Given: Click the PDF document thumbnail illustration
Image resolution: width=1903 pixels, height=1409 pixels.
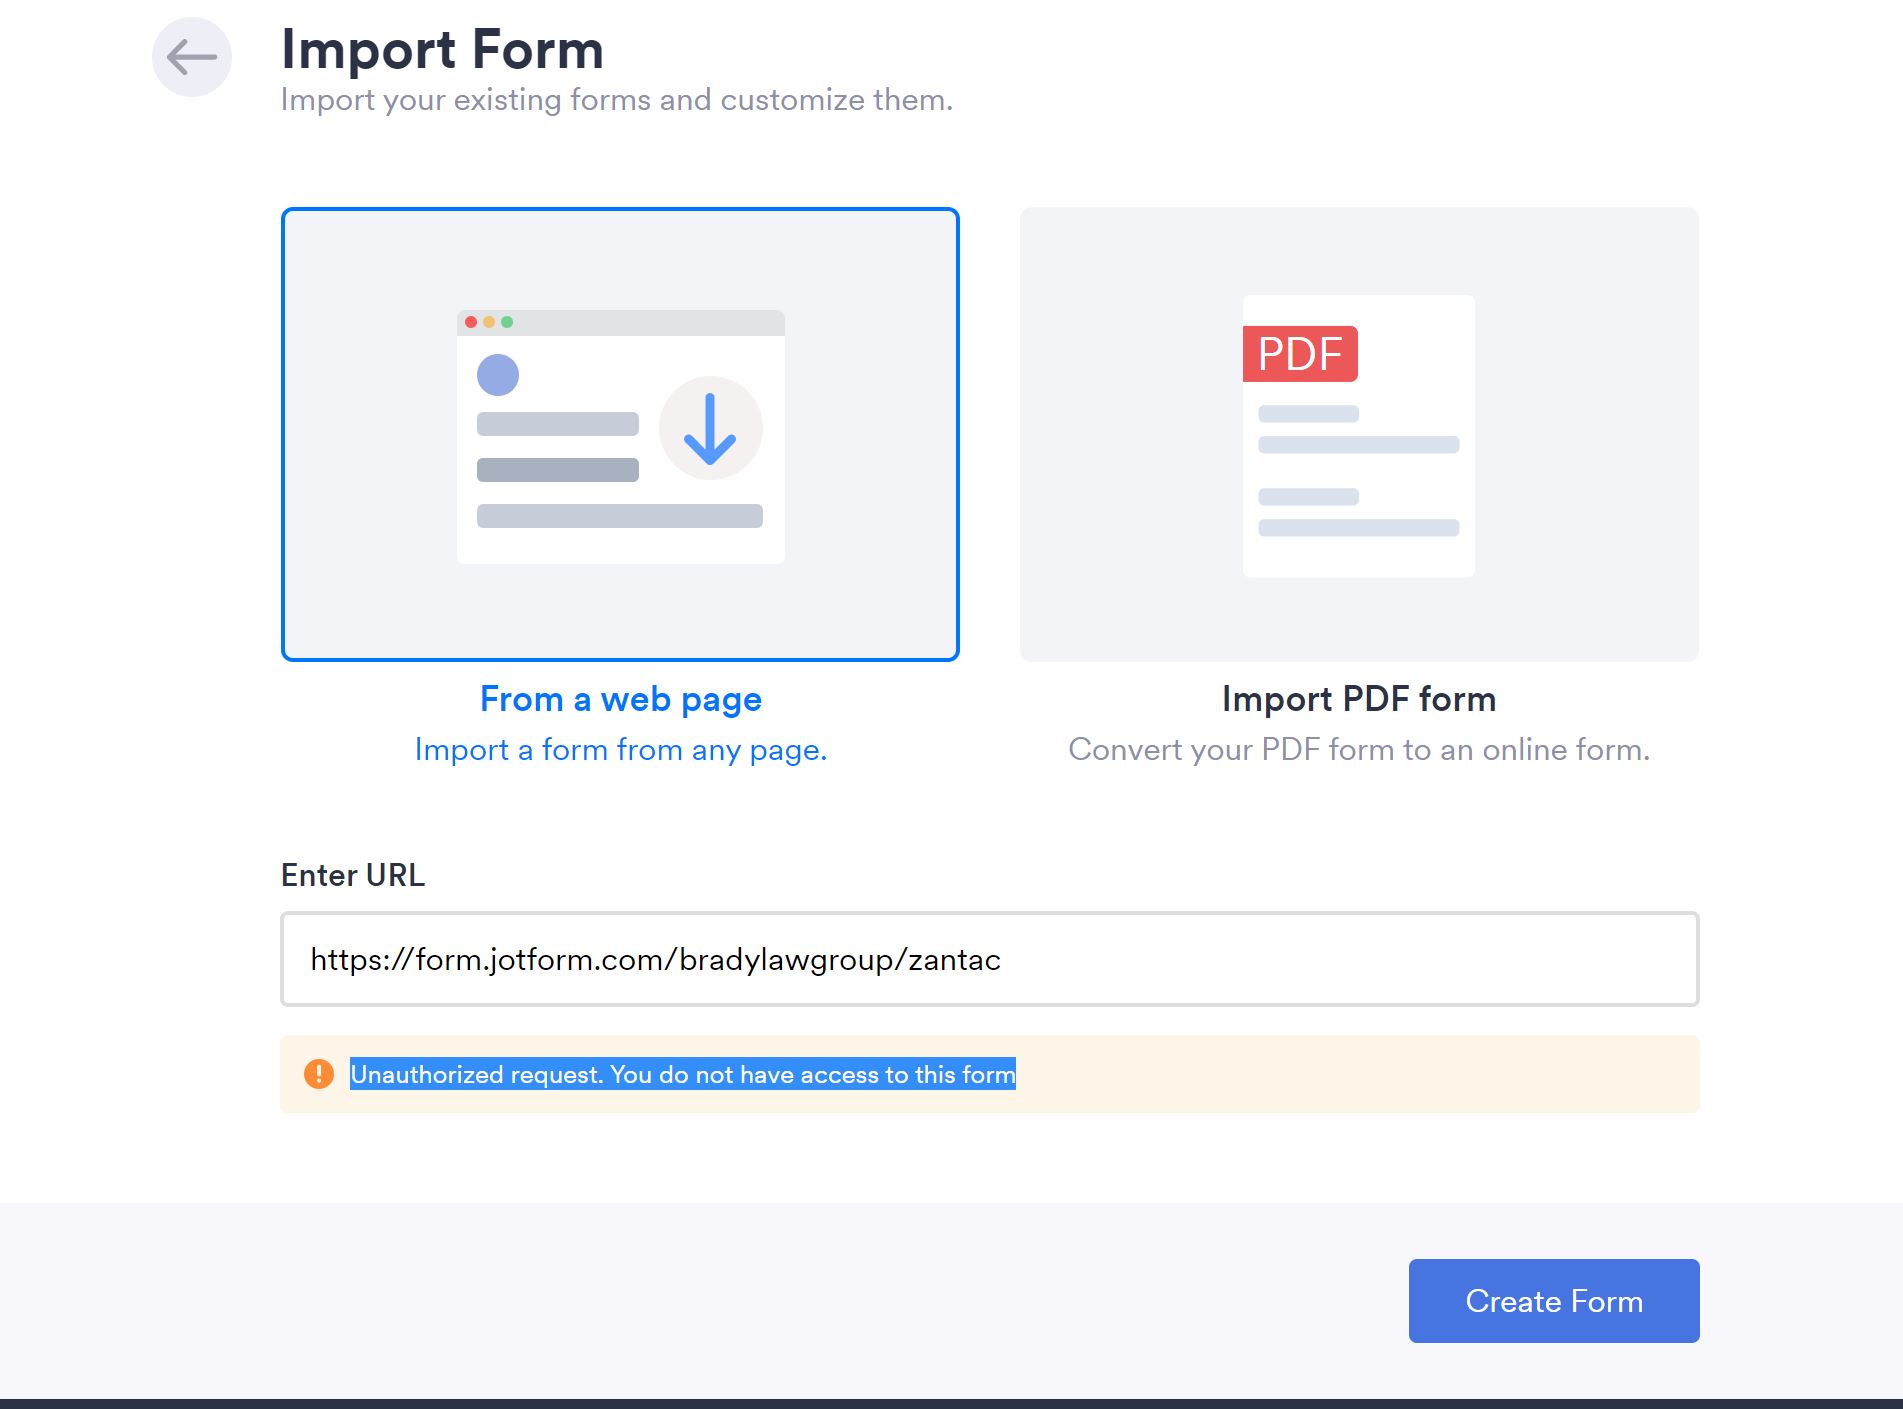Looking at the screenshot, I should (x=1358, y=435).
